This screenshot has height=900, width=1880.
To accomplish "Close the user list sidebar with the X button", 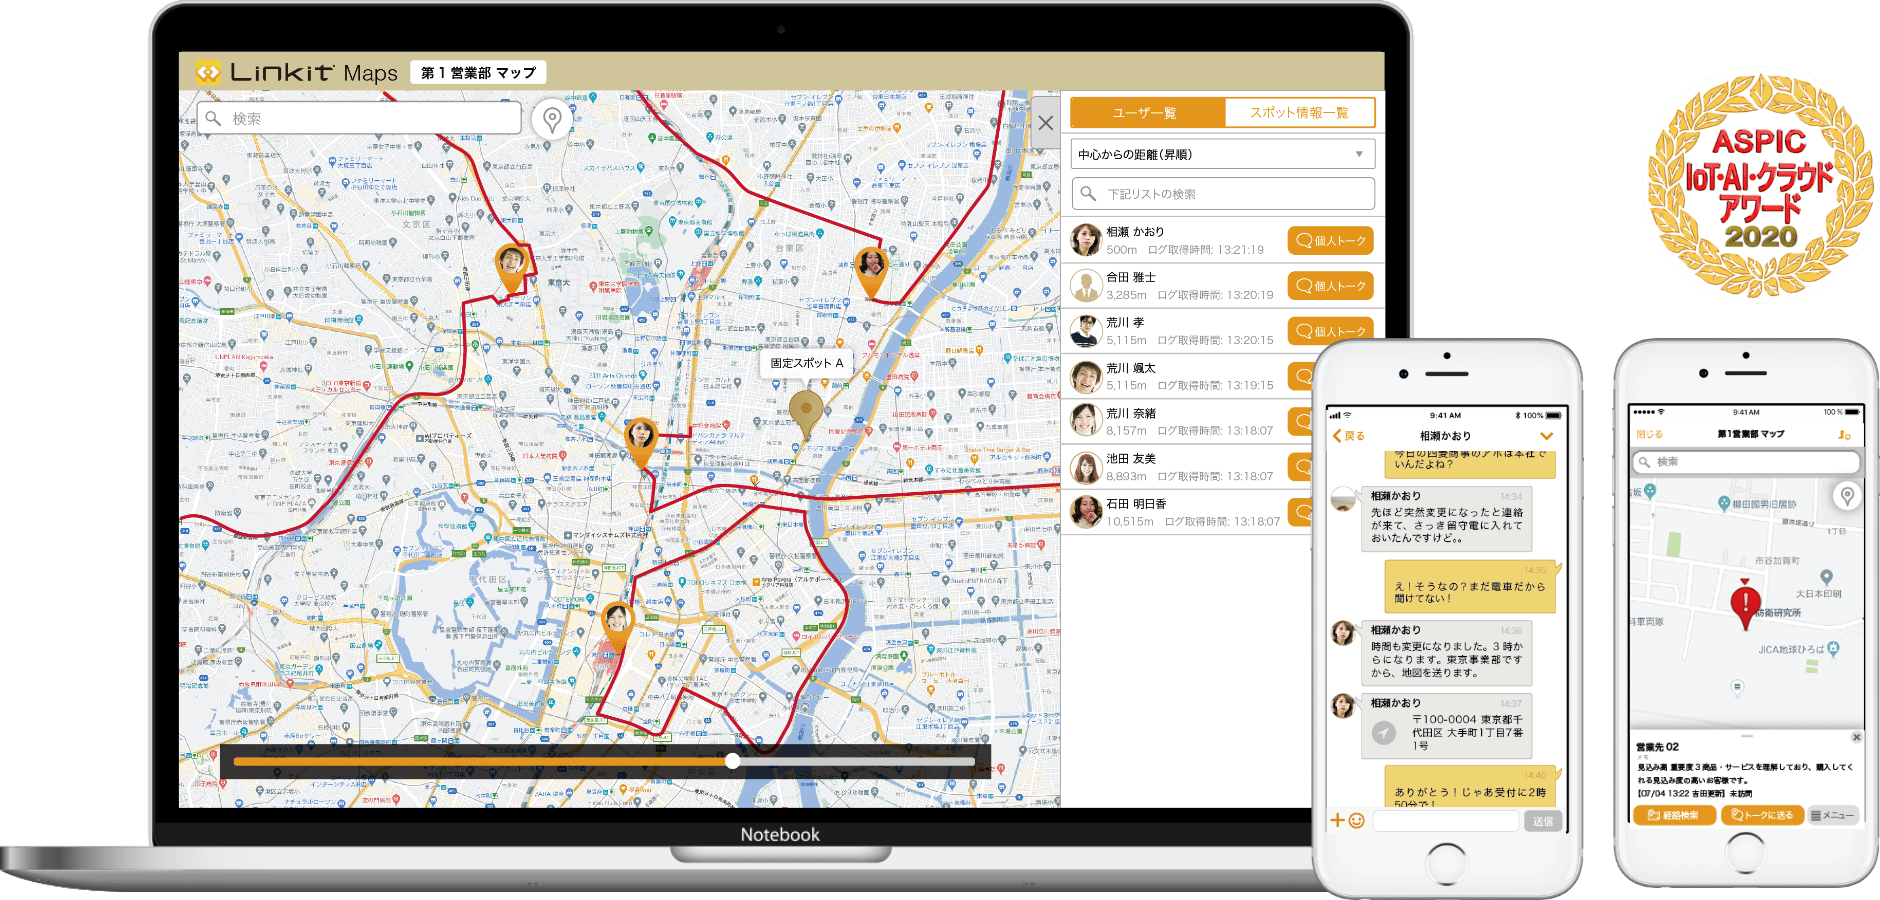I will (x=1046, y=121).
